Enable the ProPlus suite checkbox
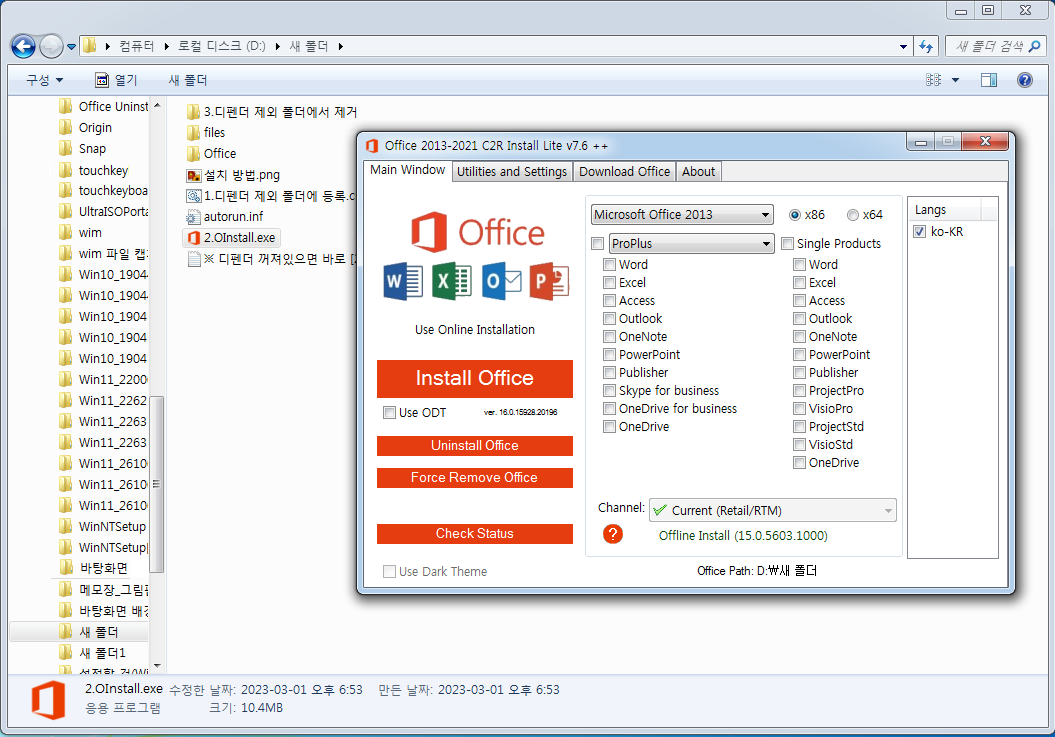The image size is (1055, 737). click(597, 244)
